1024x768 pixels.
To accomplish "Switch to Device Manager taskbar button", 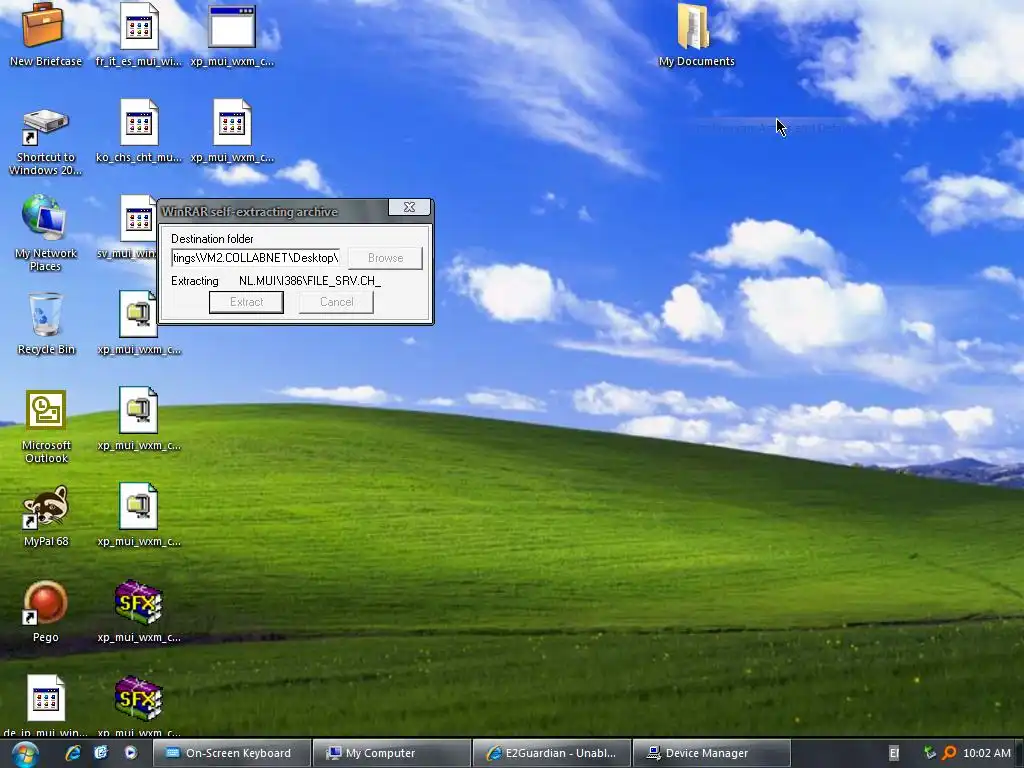I will (x=712, y=753).
